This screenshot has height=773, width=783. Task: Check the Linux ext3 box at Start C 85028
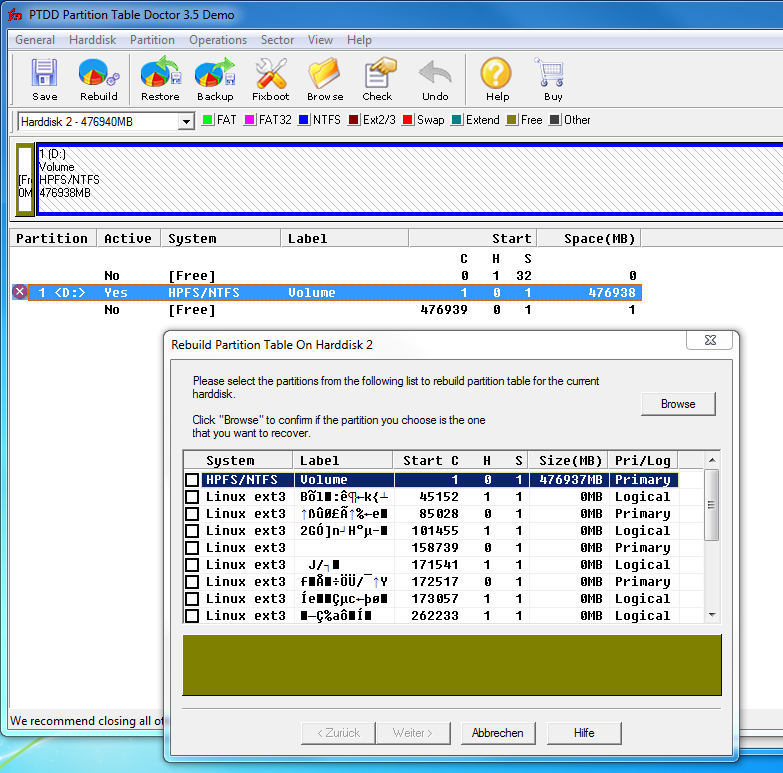[192, 514]
